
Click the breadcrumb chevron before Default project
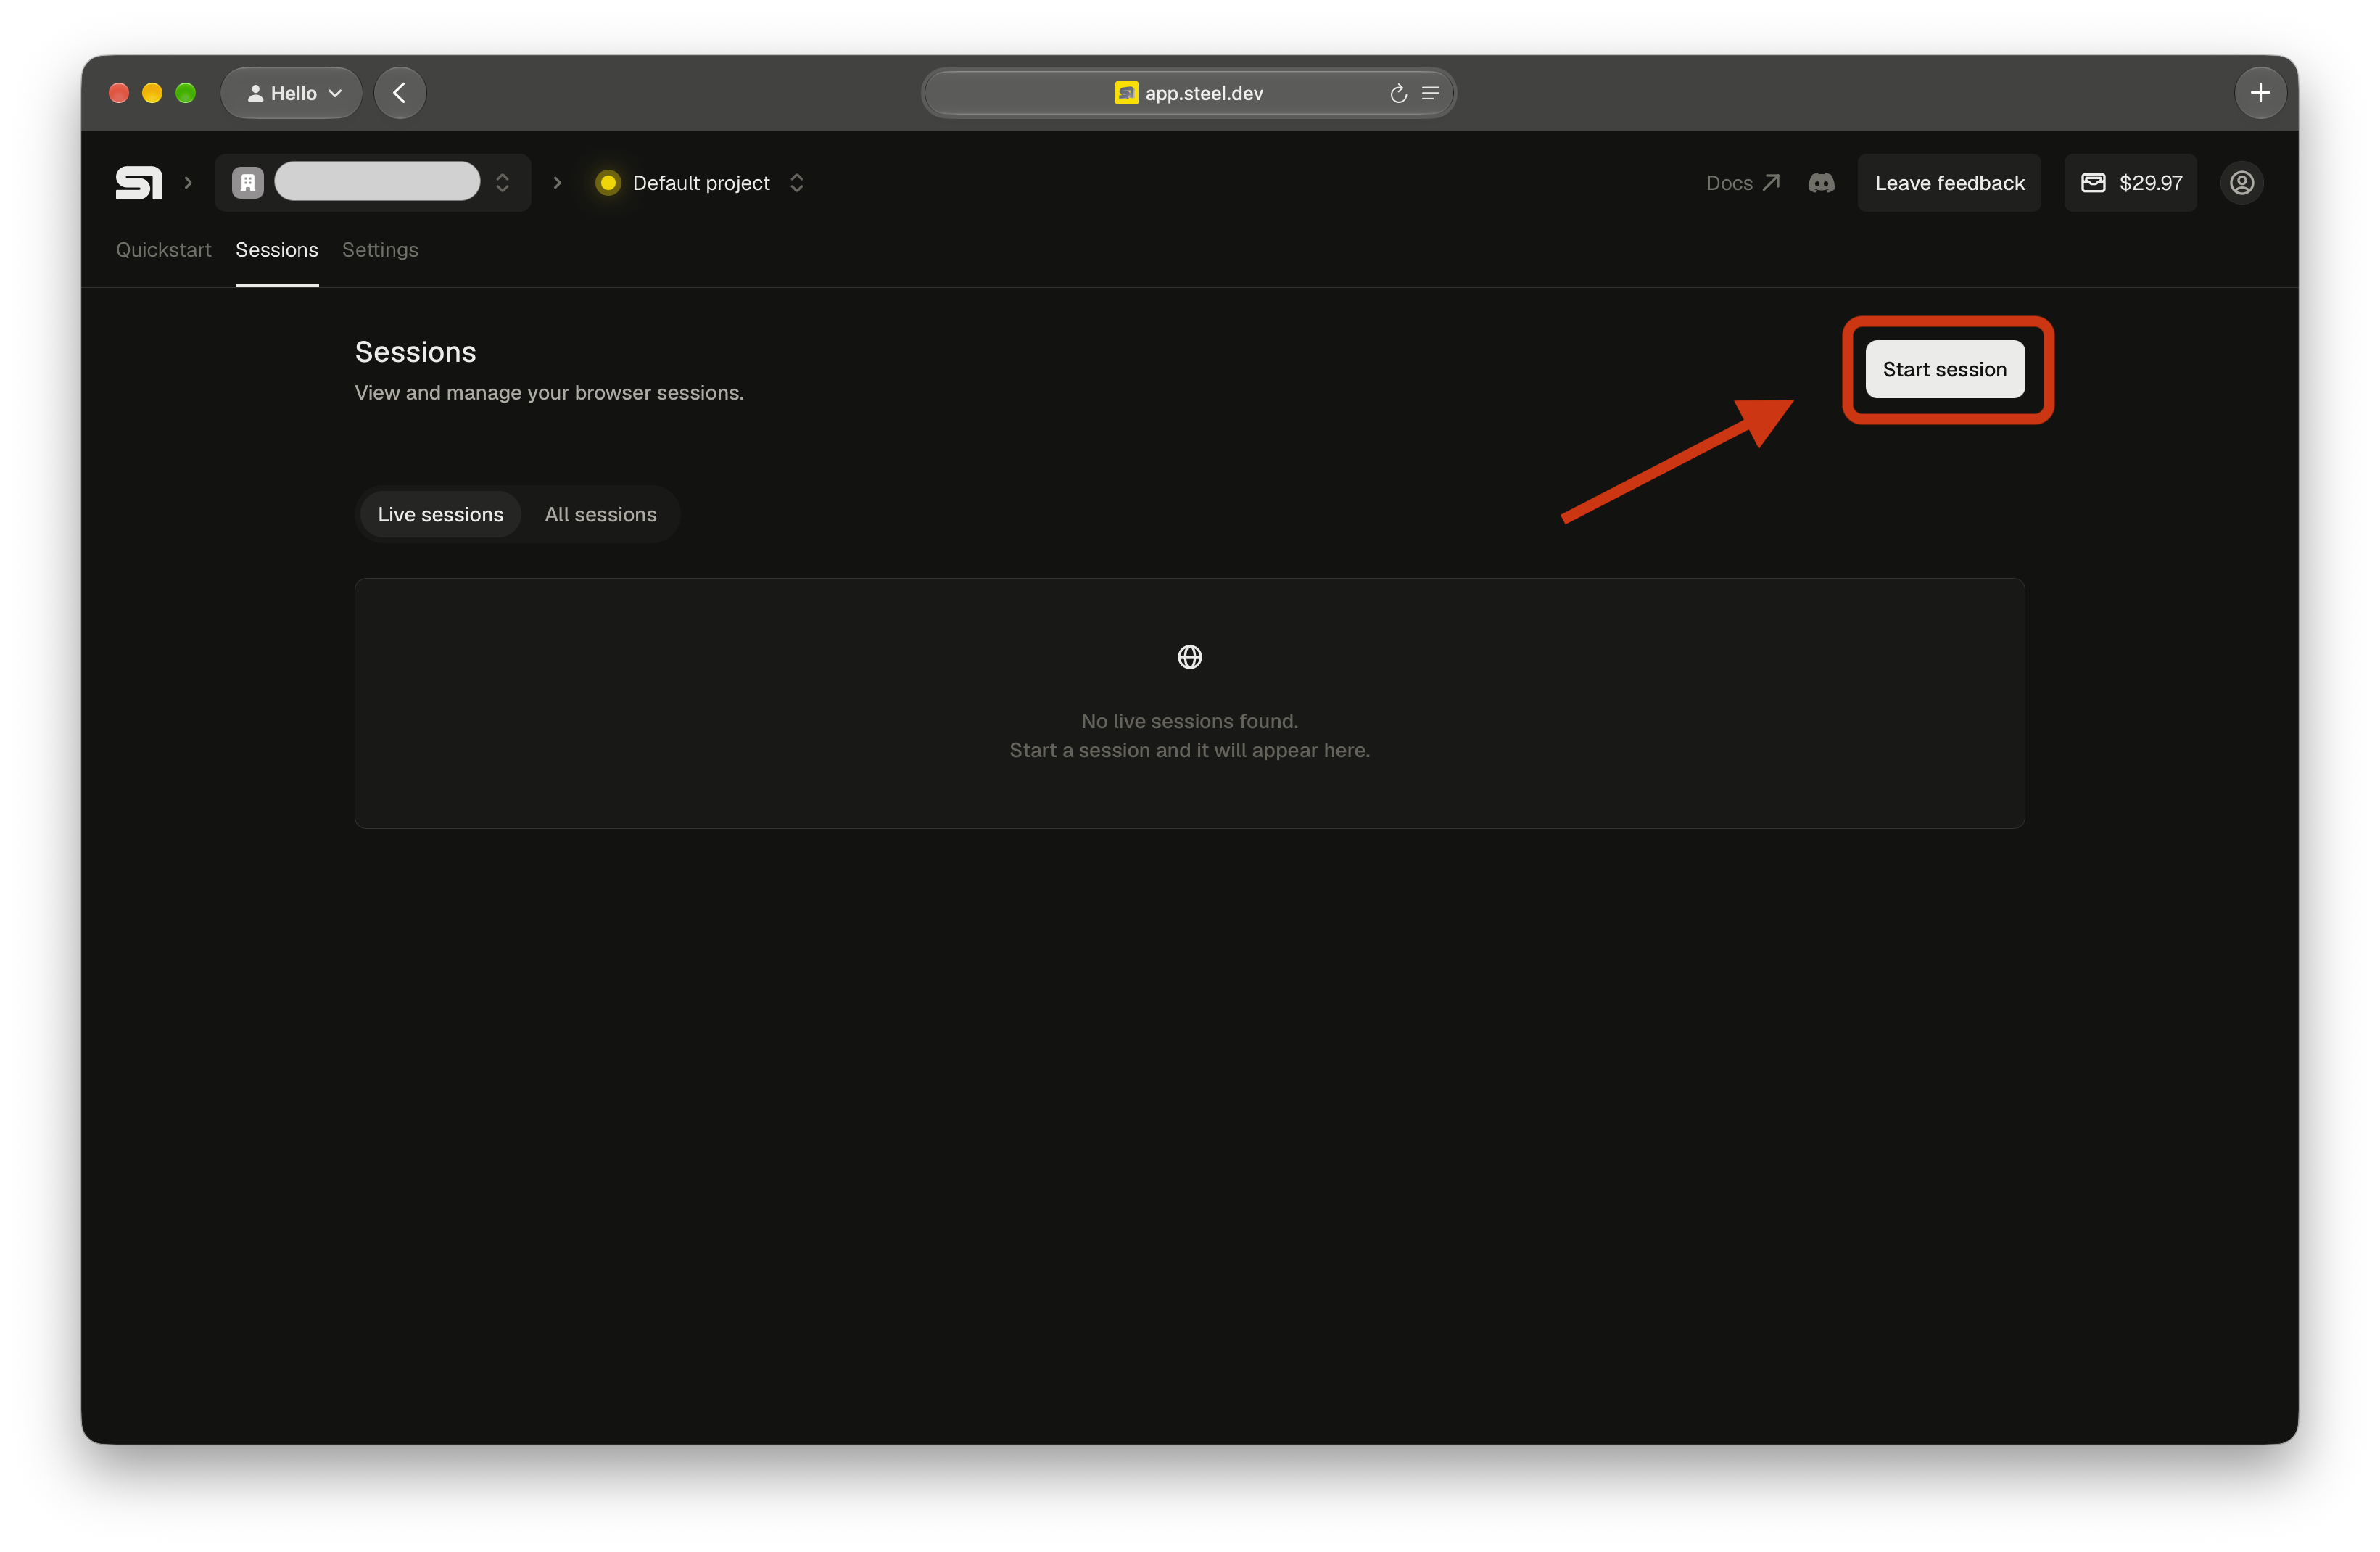point(557,183)
